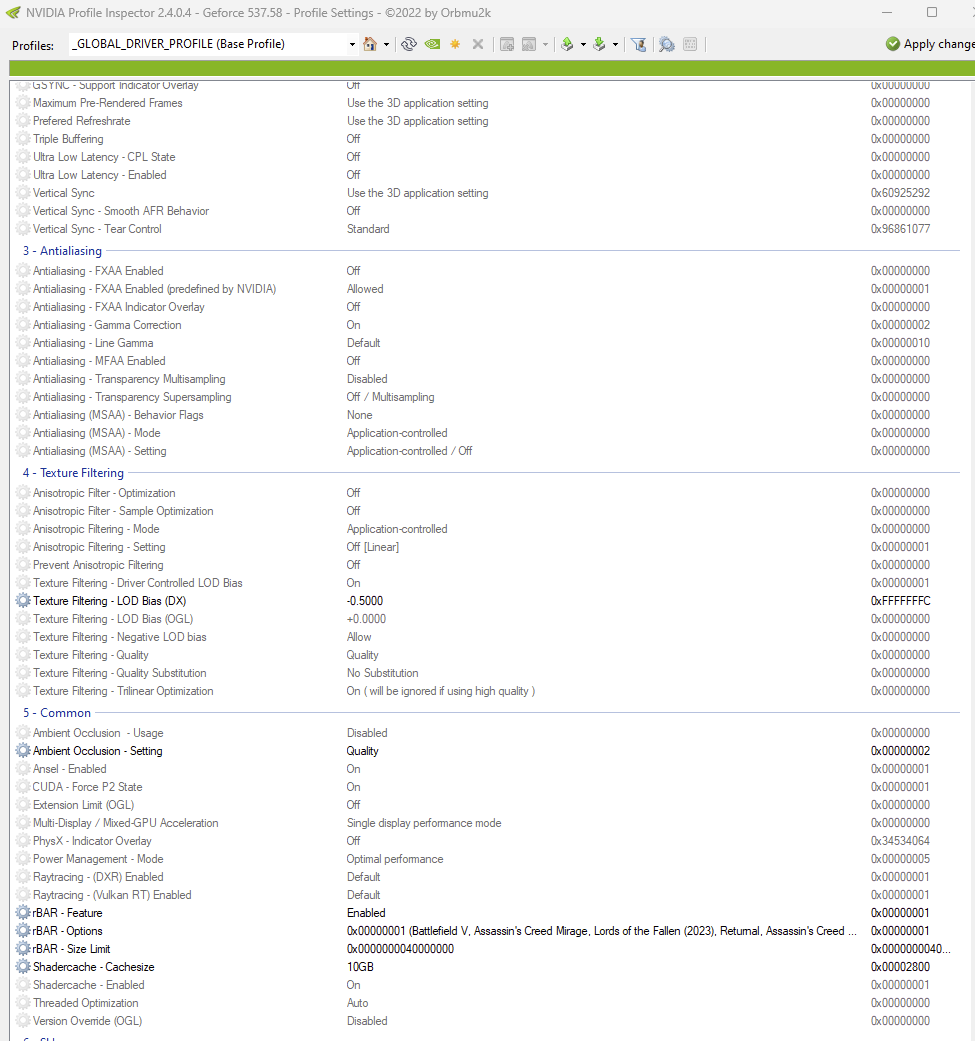Toggle the funnel filter customized settings icon
975x1041 pixels.
(638, 44)
